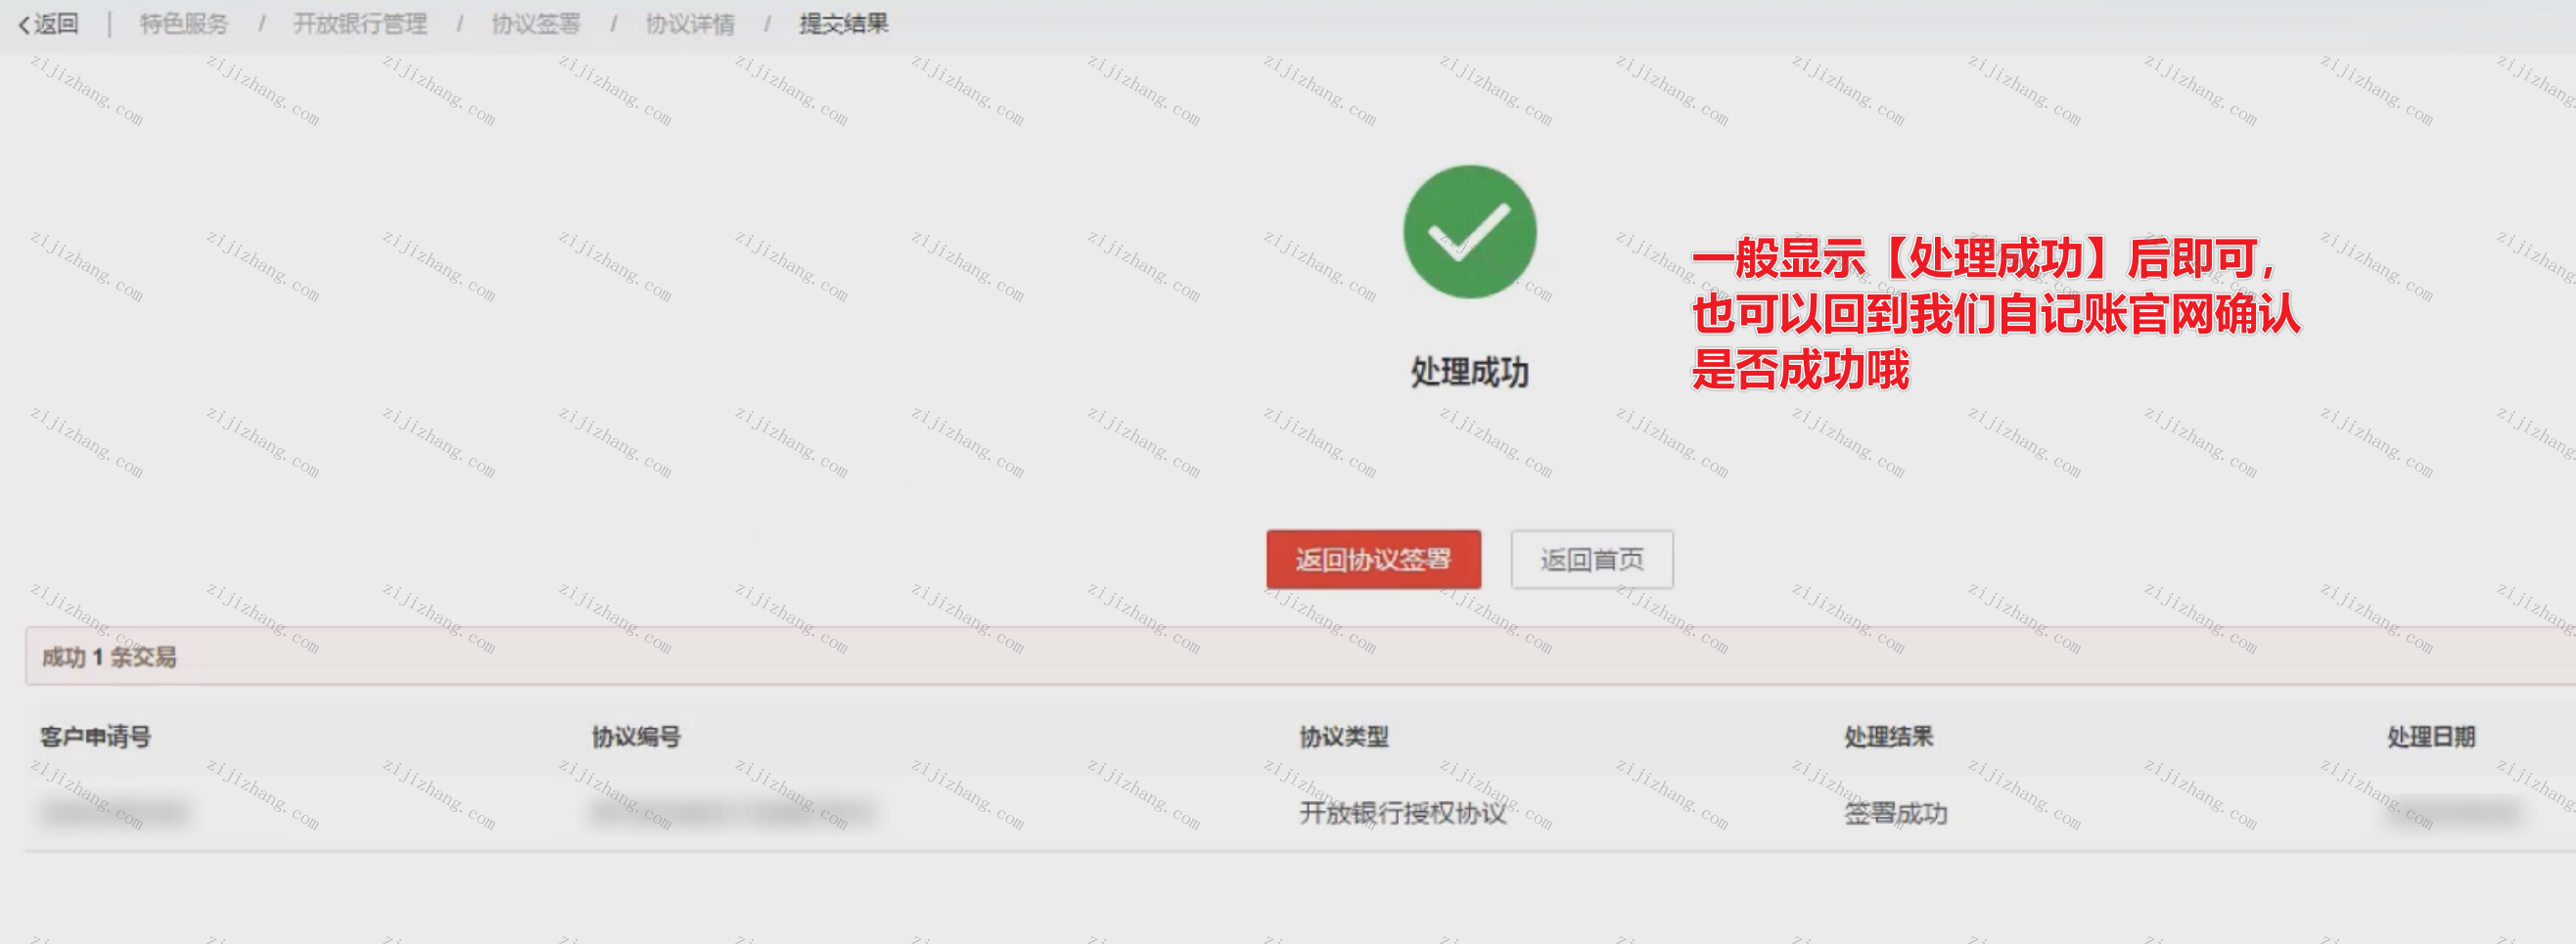
Task: Navigate to 协议详情 in the breadcrumb
Action: click(690, 24)
